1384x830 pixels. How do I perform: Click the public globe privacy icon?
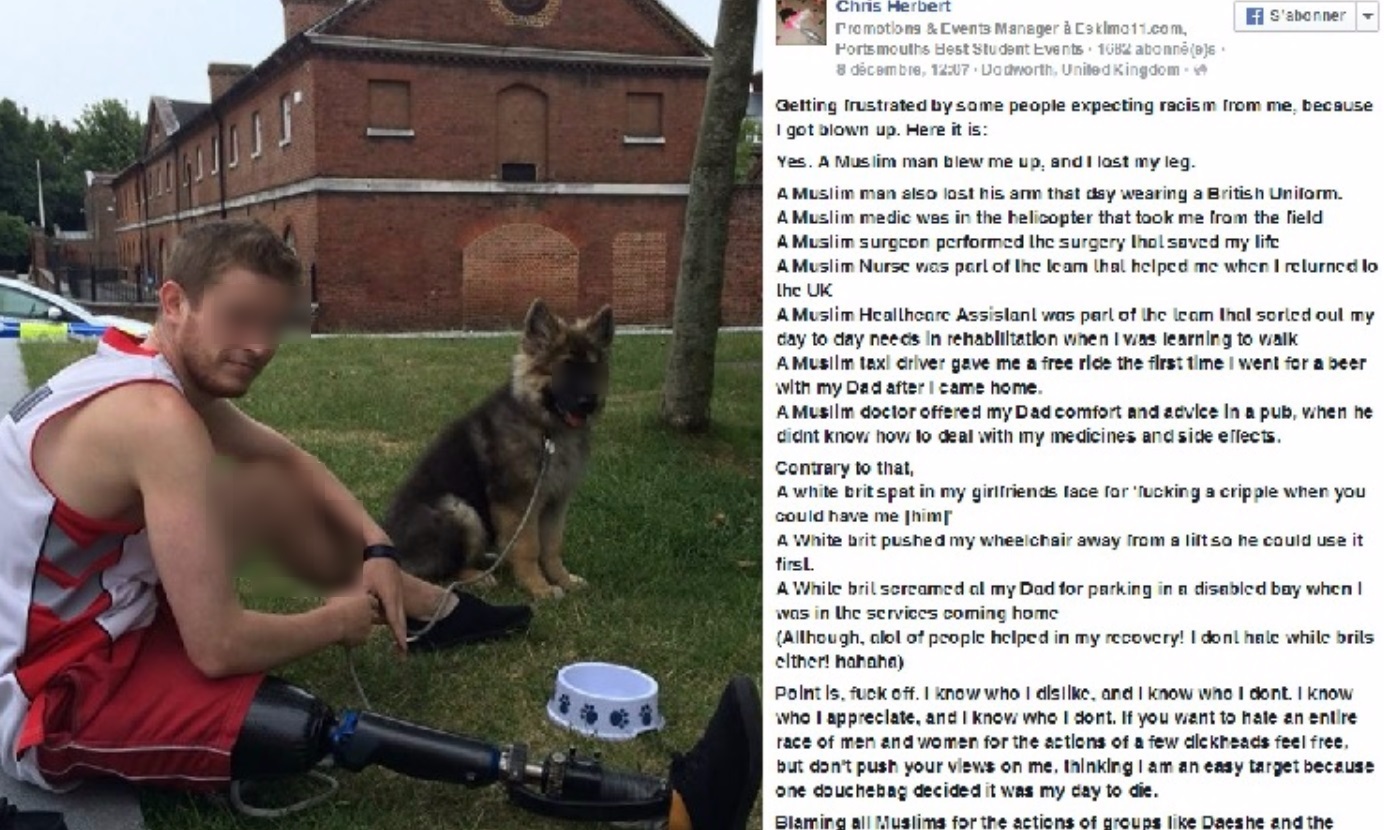[1201, 70]
